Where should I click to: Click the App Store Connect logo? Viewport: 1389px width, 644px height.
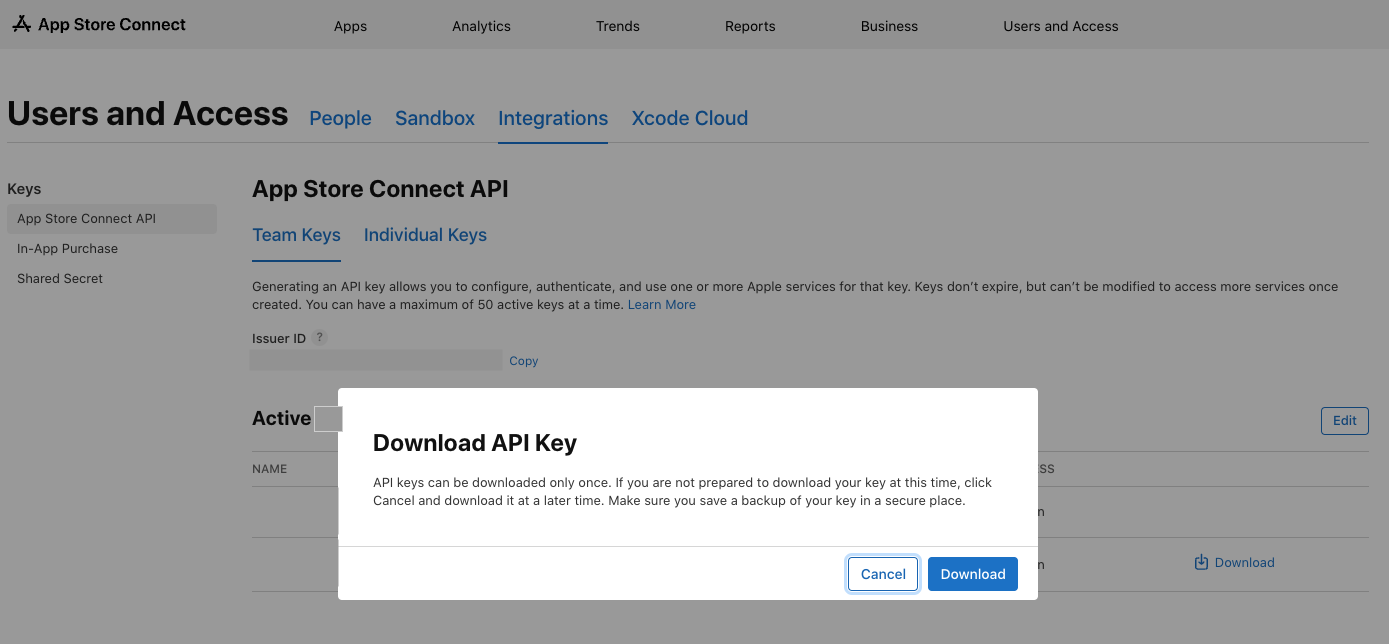[99, 24]
